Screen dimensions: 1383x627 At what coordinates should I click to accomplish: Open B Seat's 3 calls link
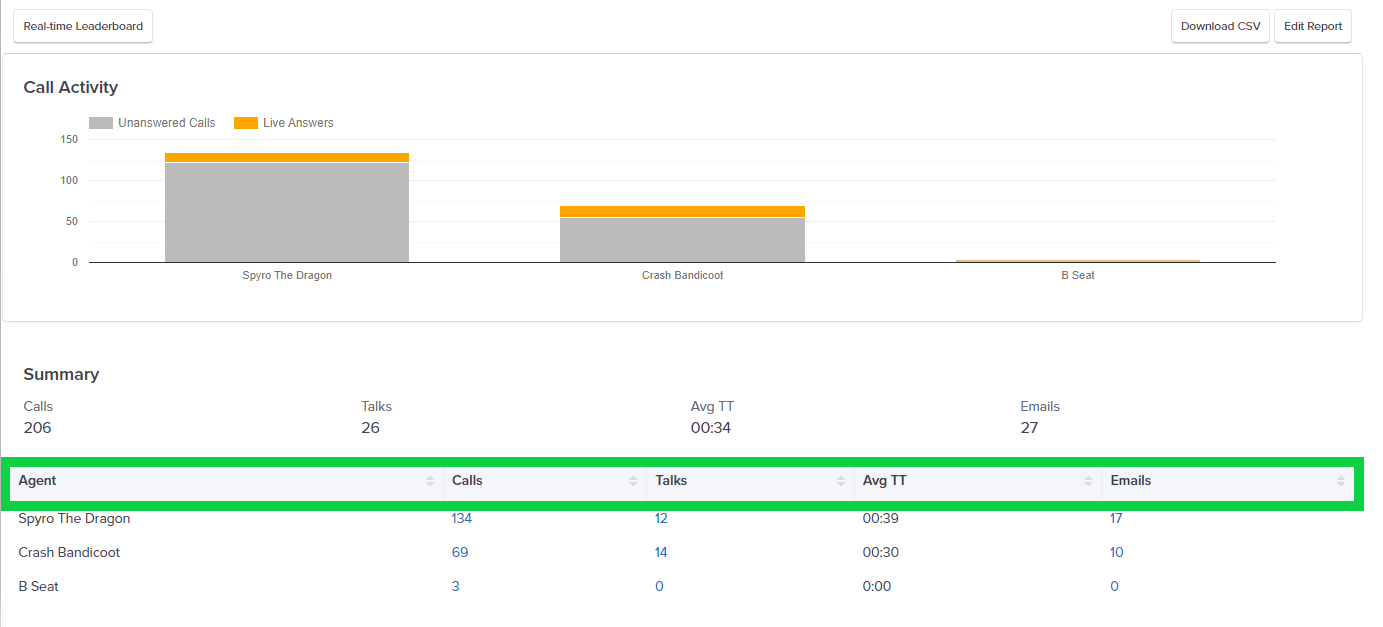[x=456, y=586]
